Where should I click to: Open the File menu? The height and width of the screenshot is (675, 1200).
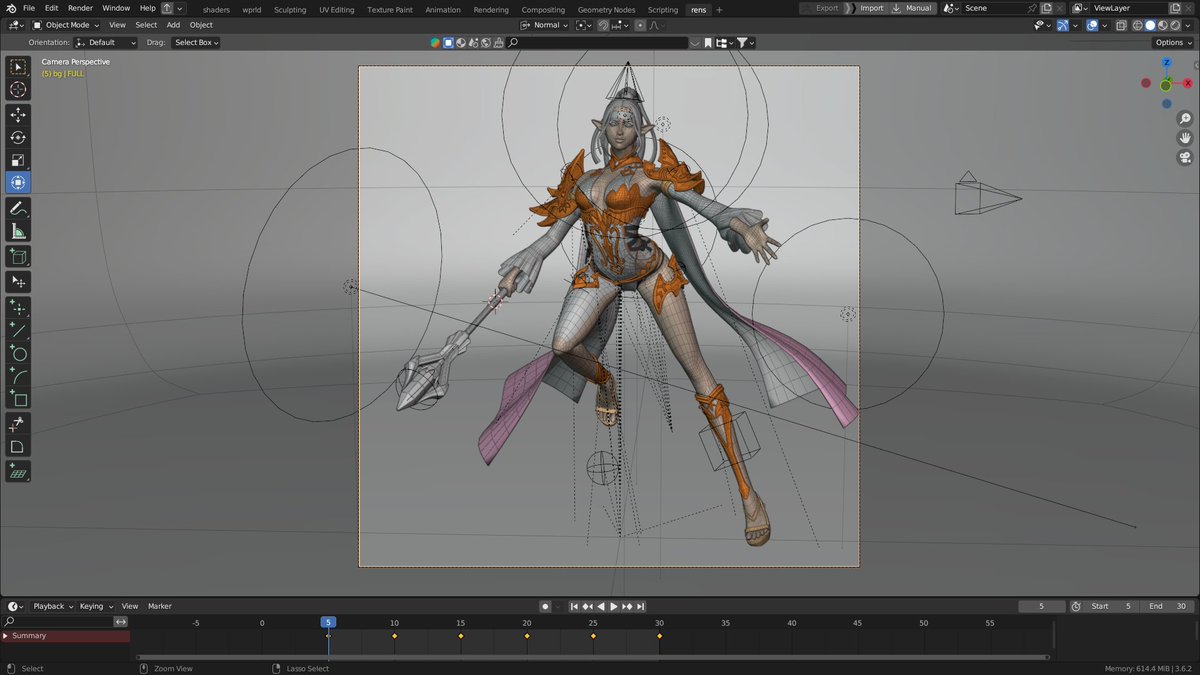(x=29, y=8)
